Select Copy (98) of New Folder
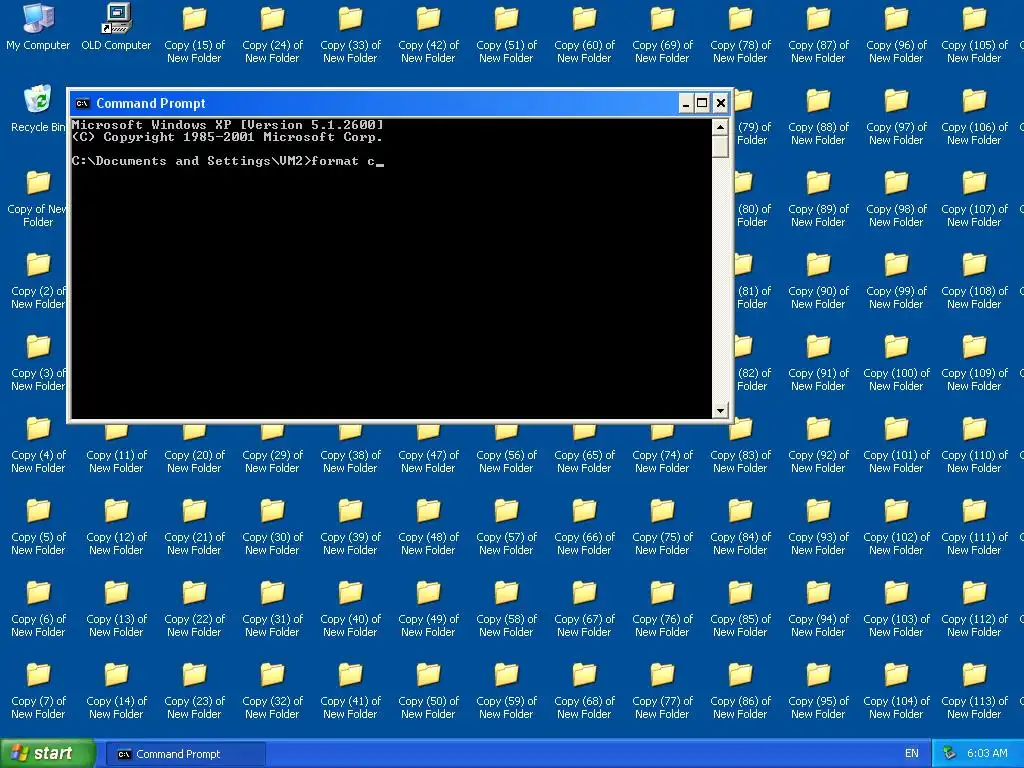 pos(896,198)
